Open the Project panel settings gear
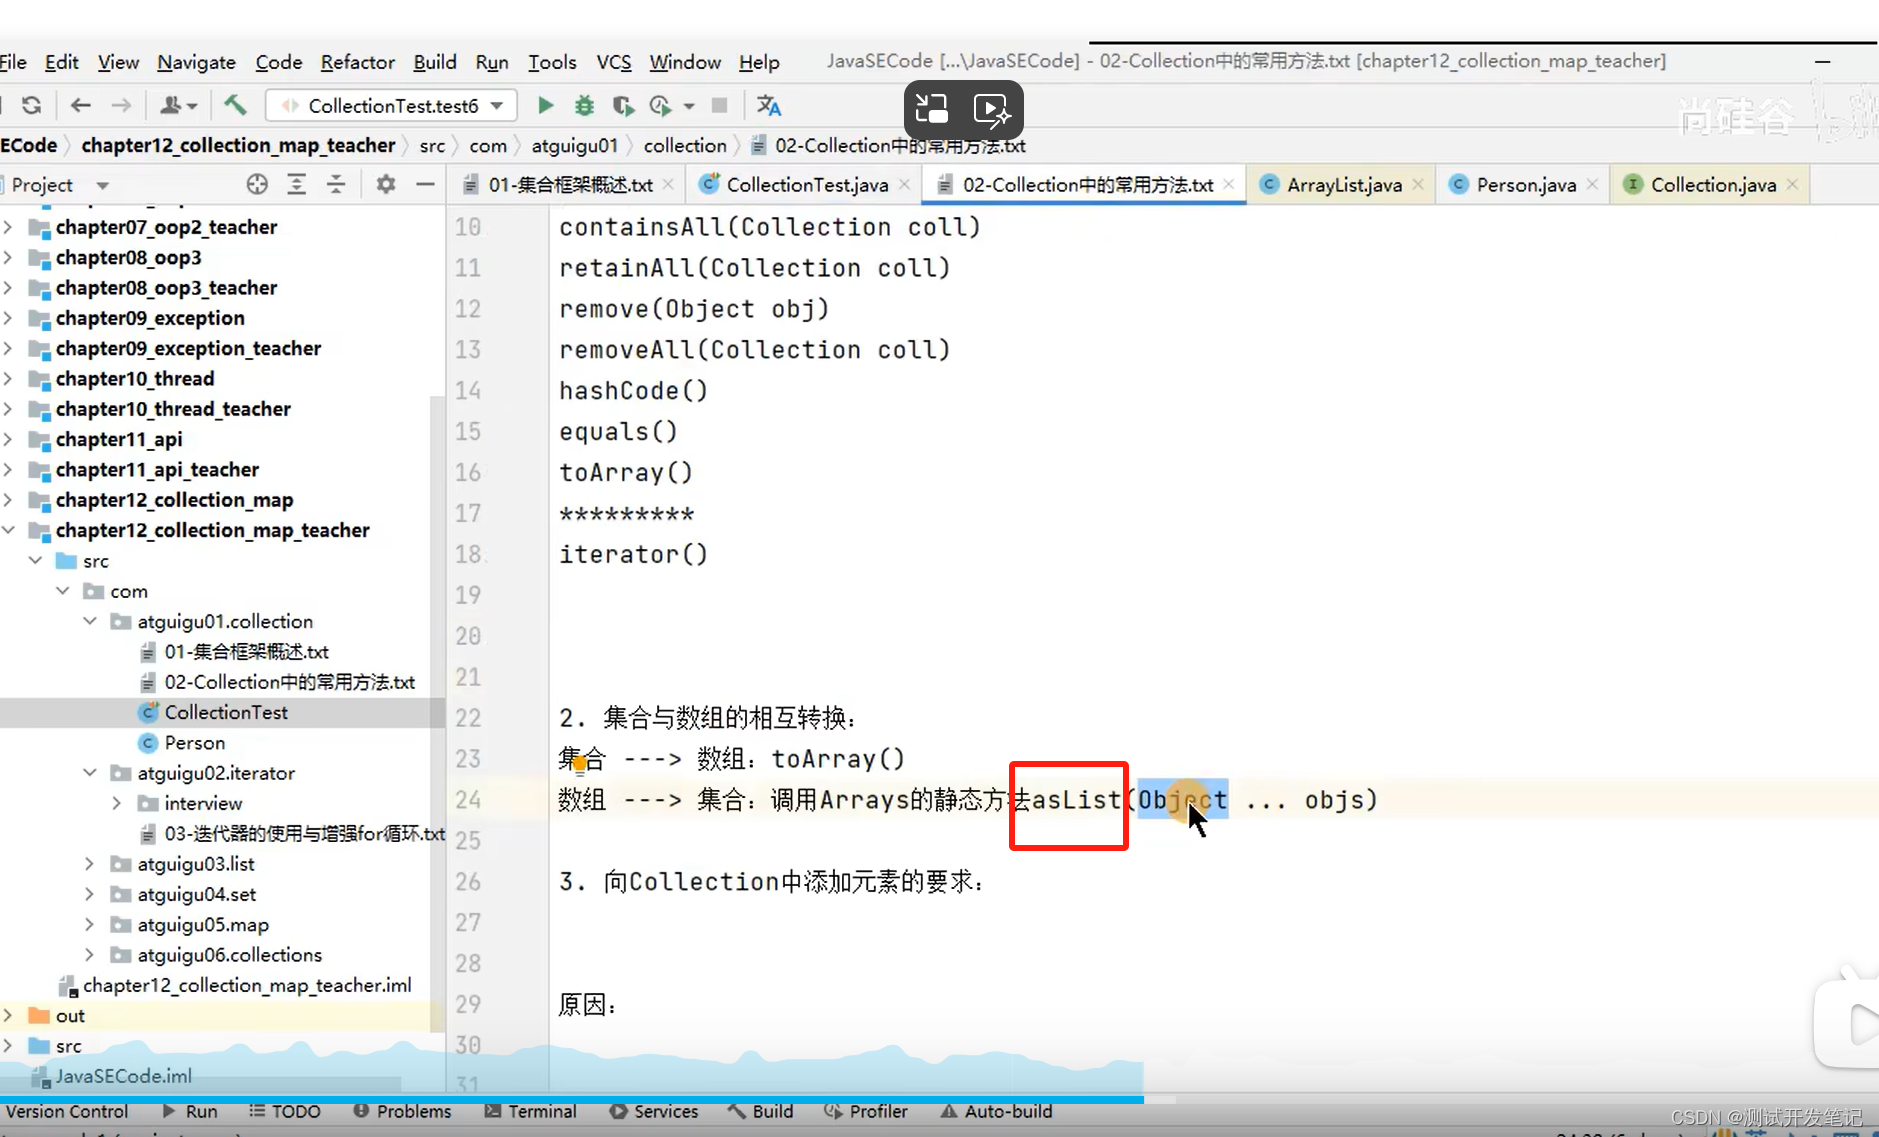1879x1137 pixels. 386,184
